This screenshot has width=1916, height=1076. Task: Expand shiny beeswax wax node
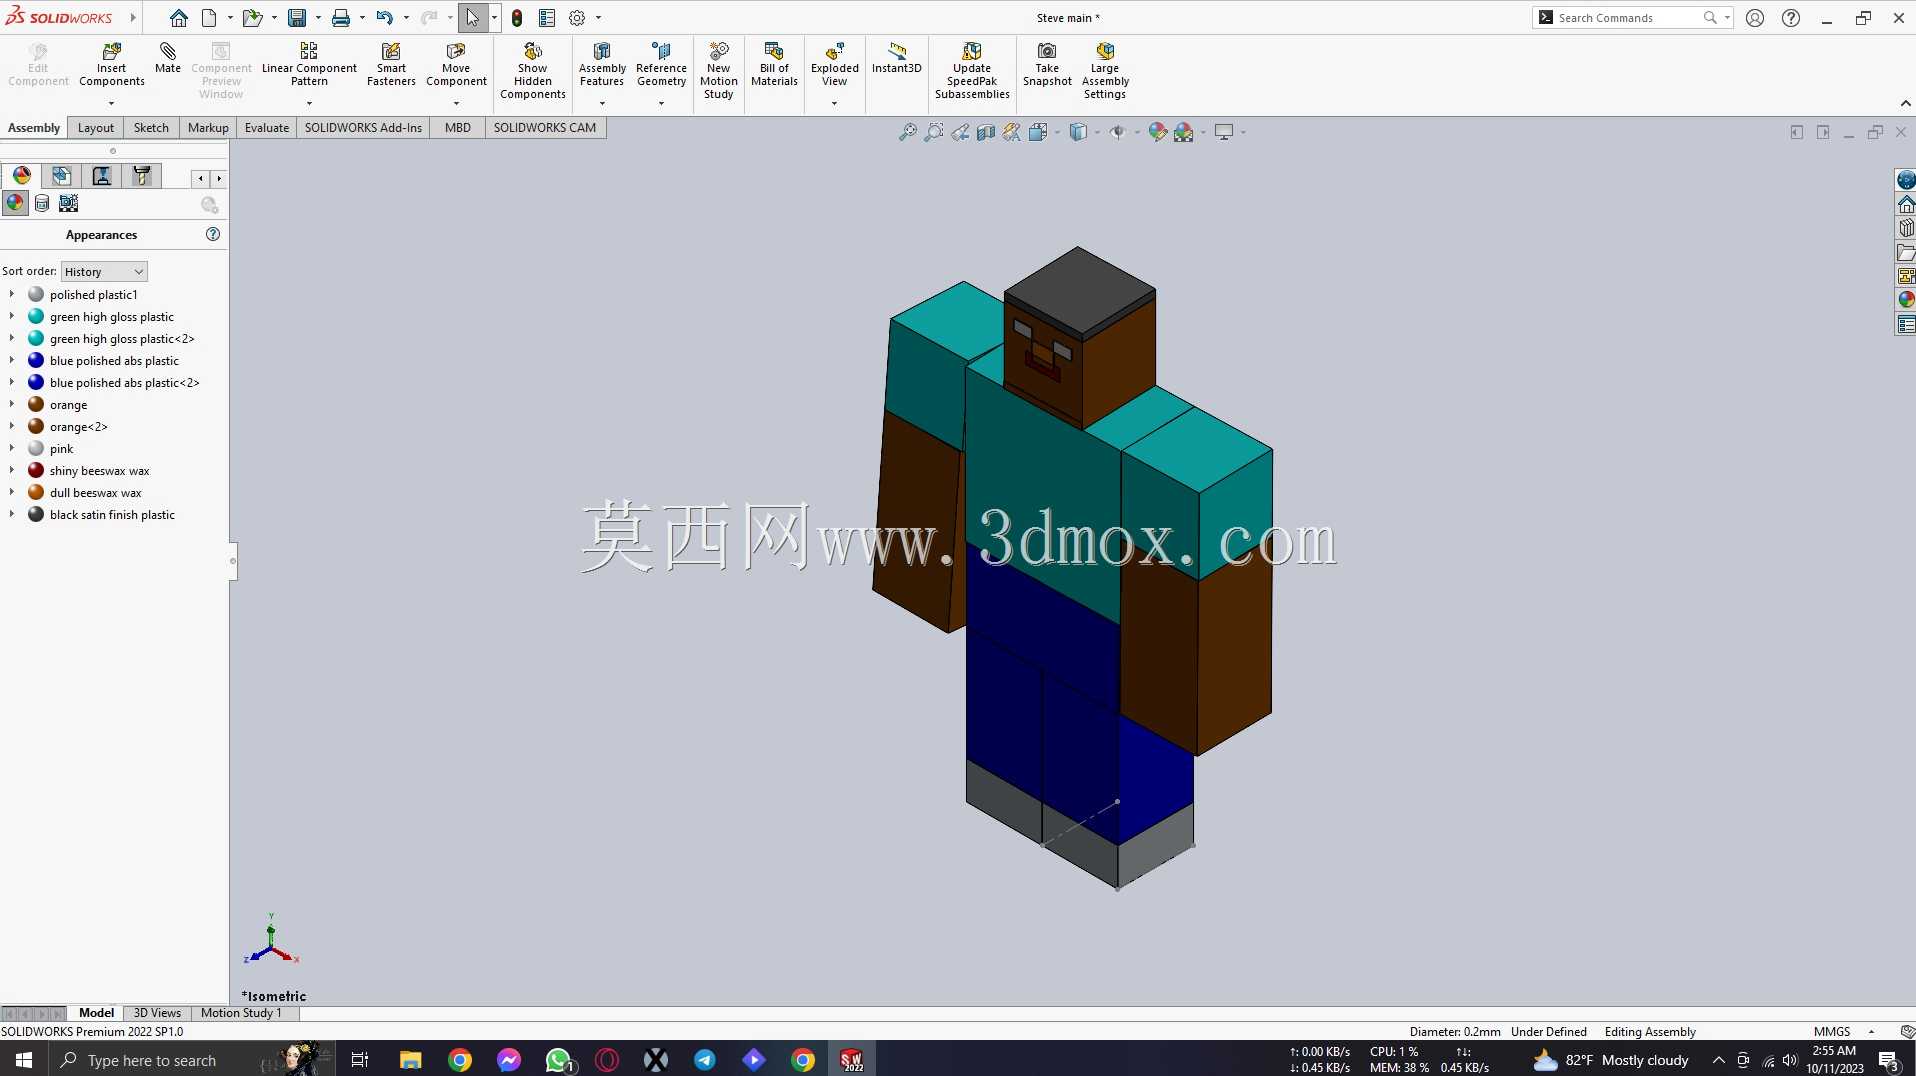[x=11, y=471]
